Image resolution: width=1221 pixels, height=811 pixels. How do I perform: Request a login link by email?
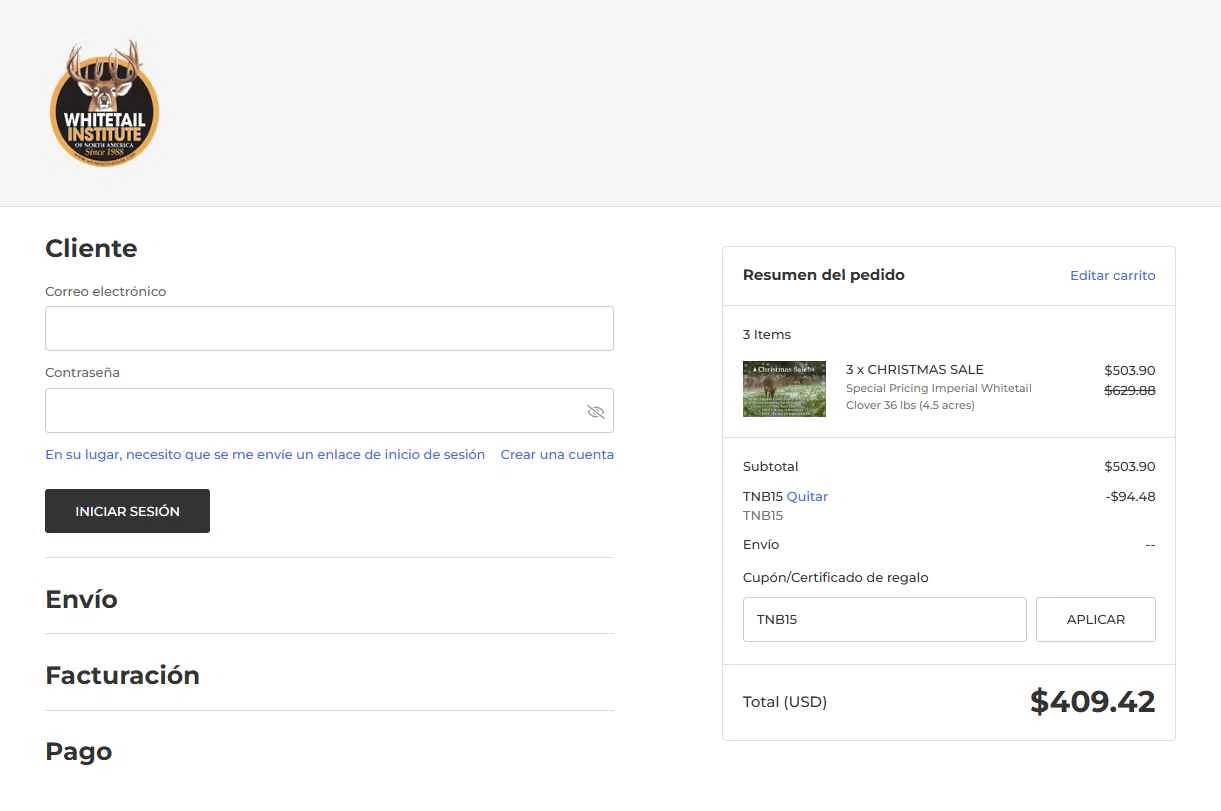[265, 454]
